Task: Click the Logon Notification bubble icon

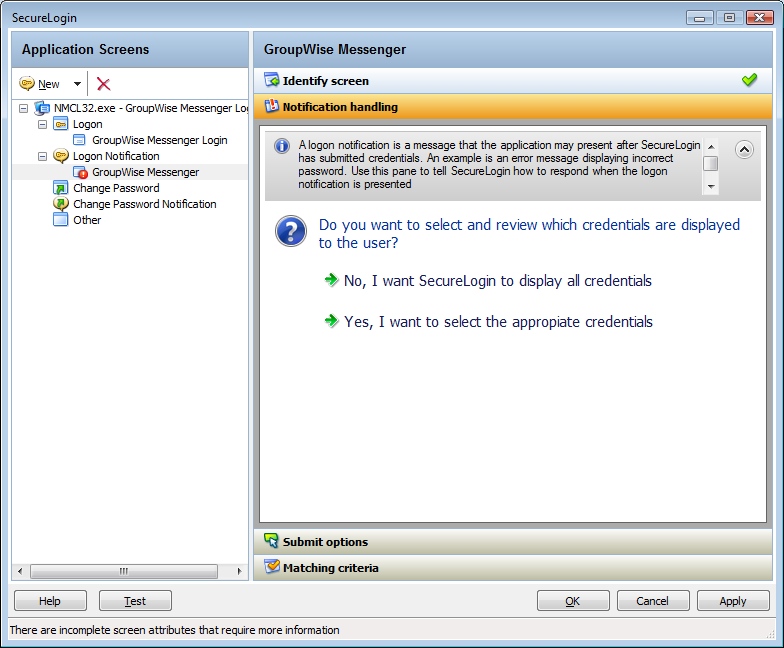Action: (x=60, y=156)
